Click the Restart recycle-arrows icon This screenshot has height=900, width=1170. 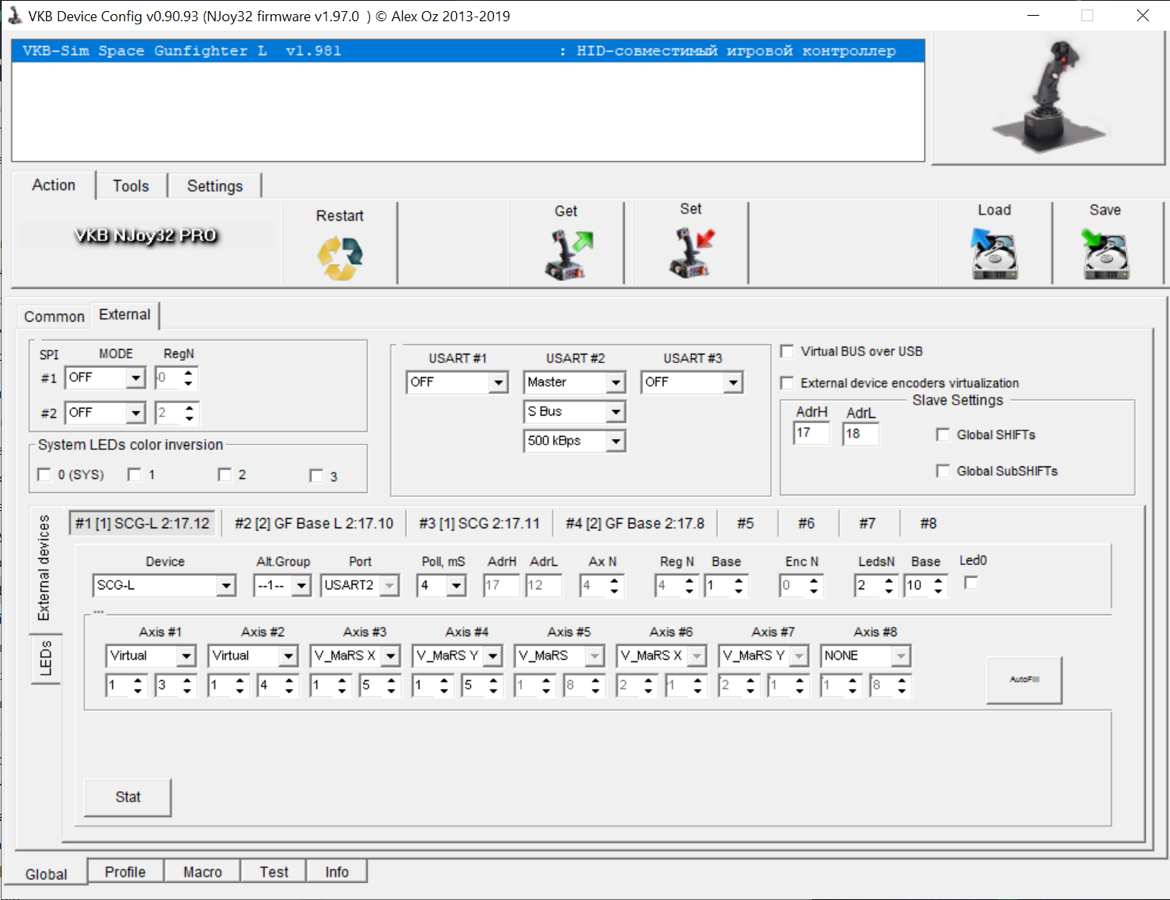point(340,257)
